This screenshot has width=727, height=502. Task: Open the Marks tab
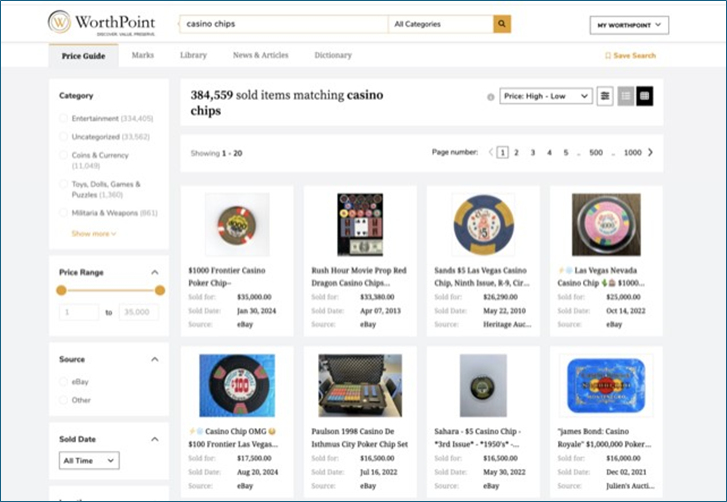[x=142, y=55]
